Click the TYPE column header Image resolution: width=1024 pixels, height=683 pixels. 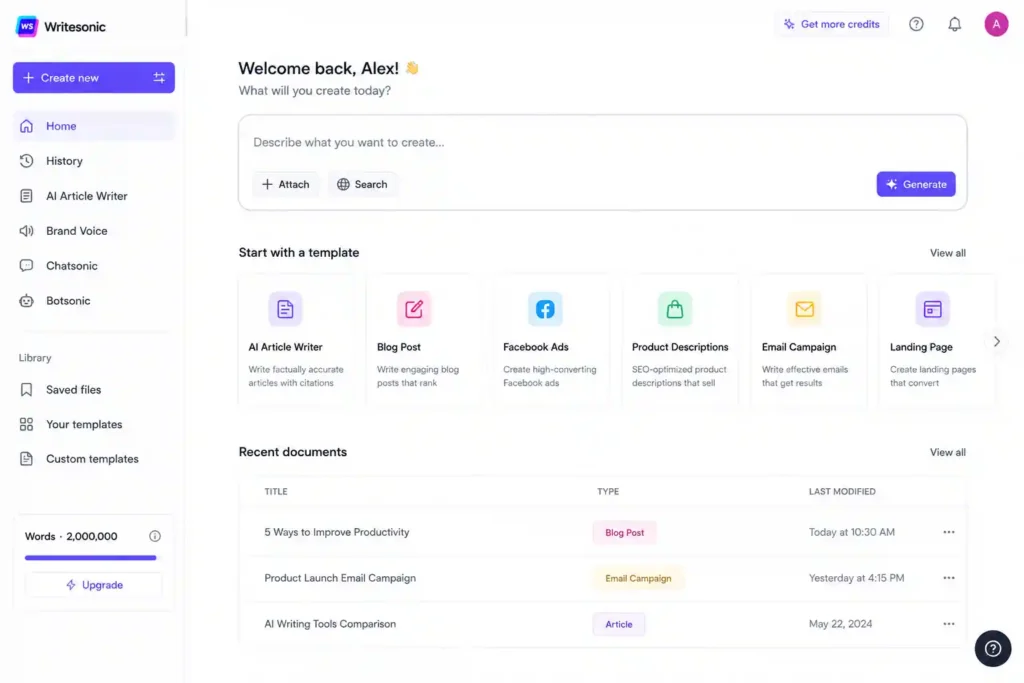608,491
